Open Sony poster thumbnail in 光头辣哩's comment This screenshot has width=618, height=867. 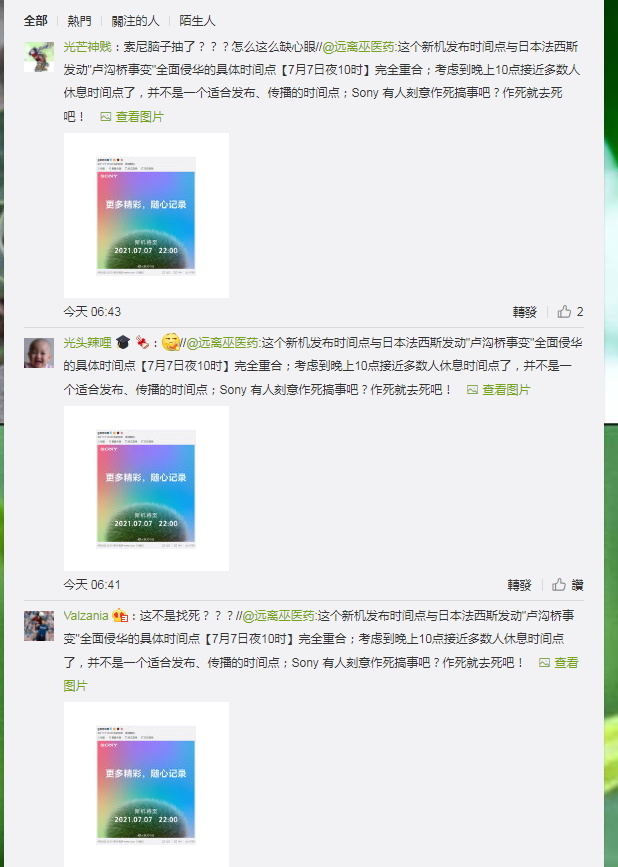(x=146, y=489)
